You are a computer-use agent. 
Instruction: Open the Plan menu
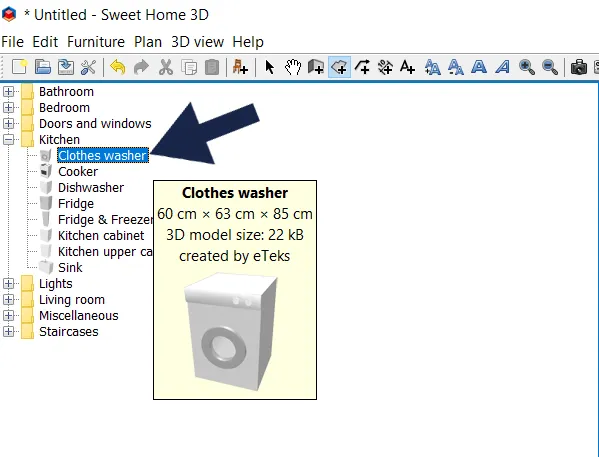click(148, 42)
